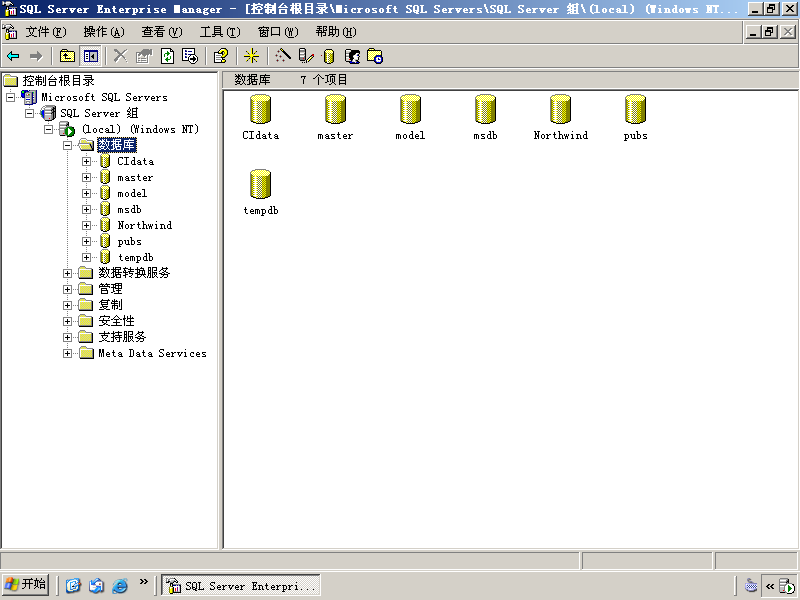800x600 pixels.
Task: Open the console system menu icon left of 文件
Action: click(10, 32)
